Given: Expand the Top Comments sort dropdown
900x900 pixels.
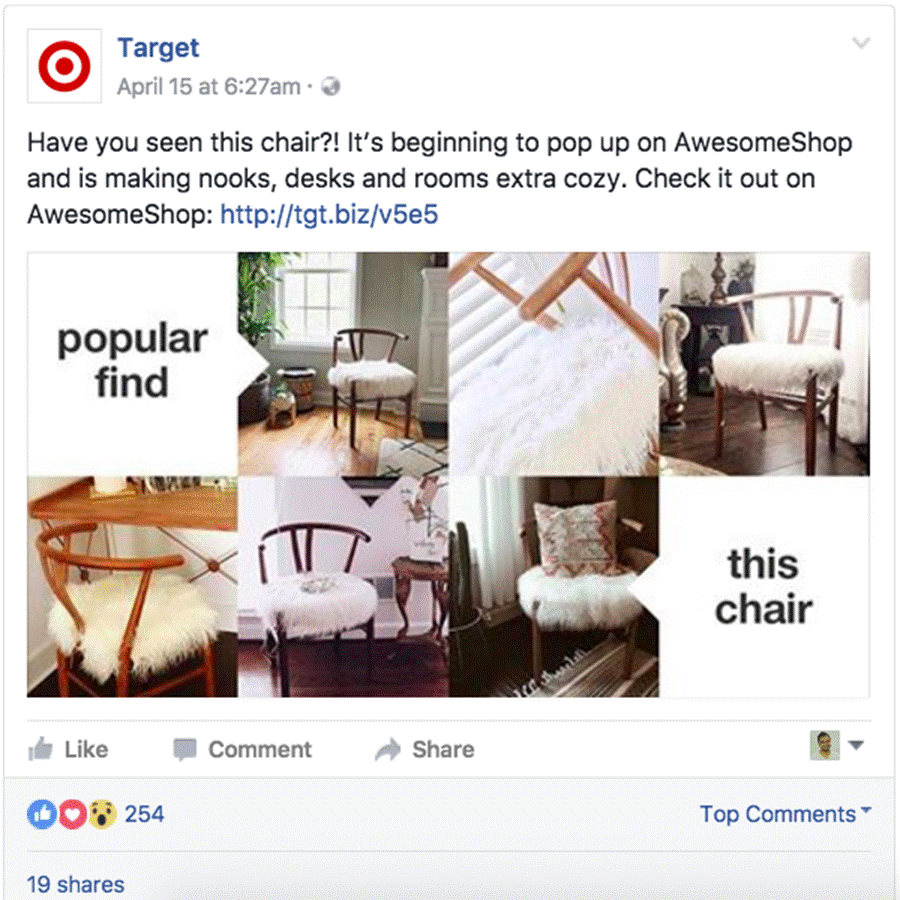Looking at the screenshot, I should [785, 814].
